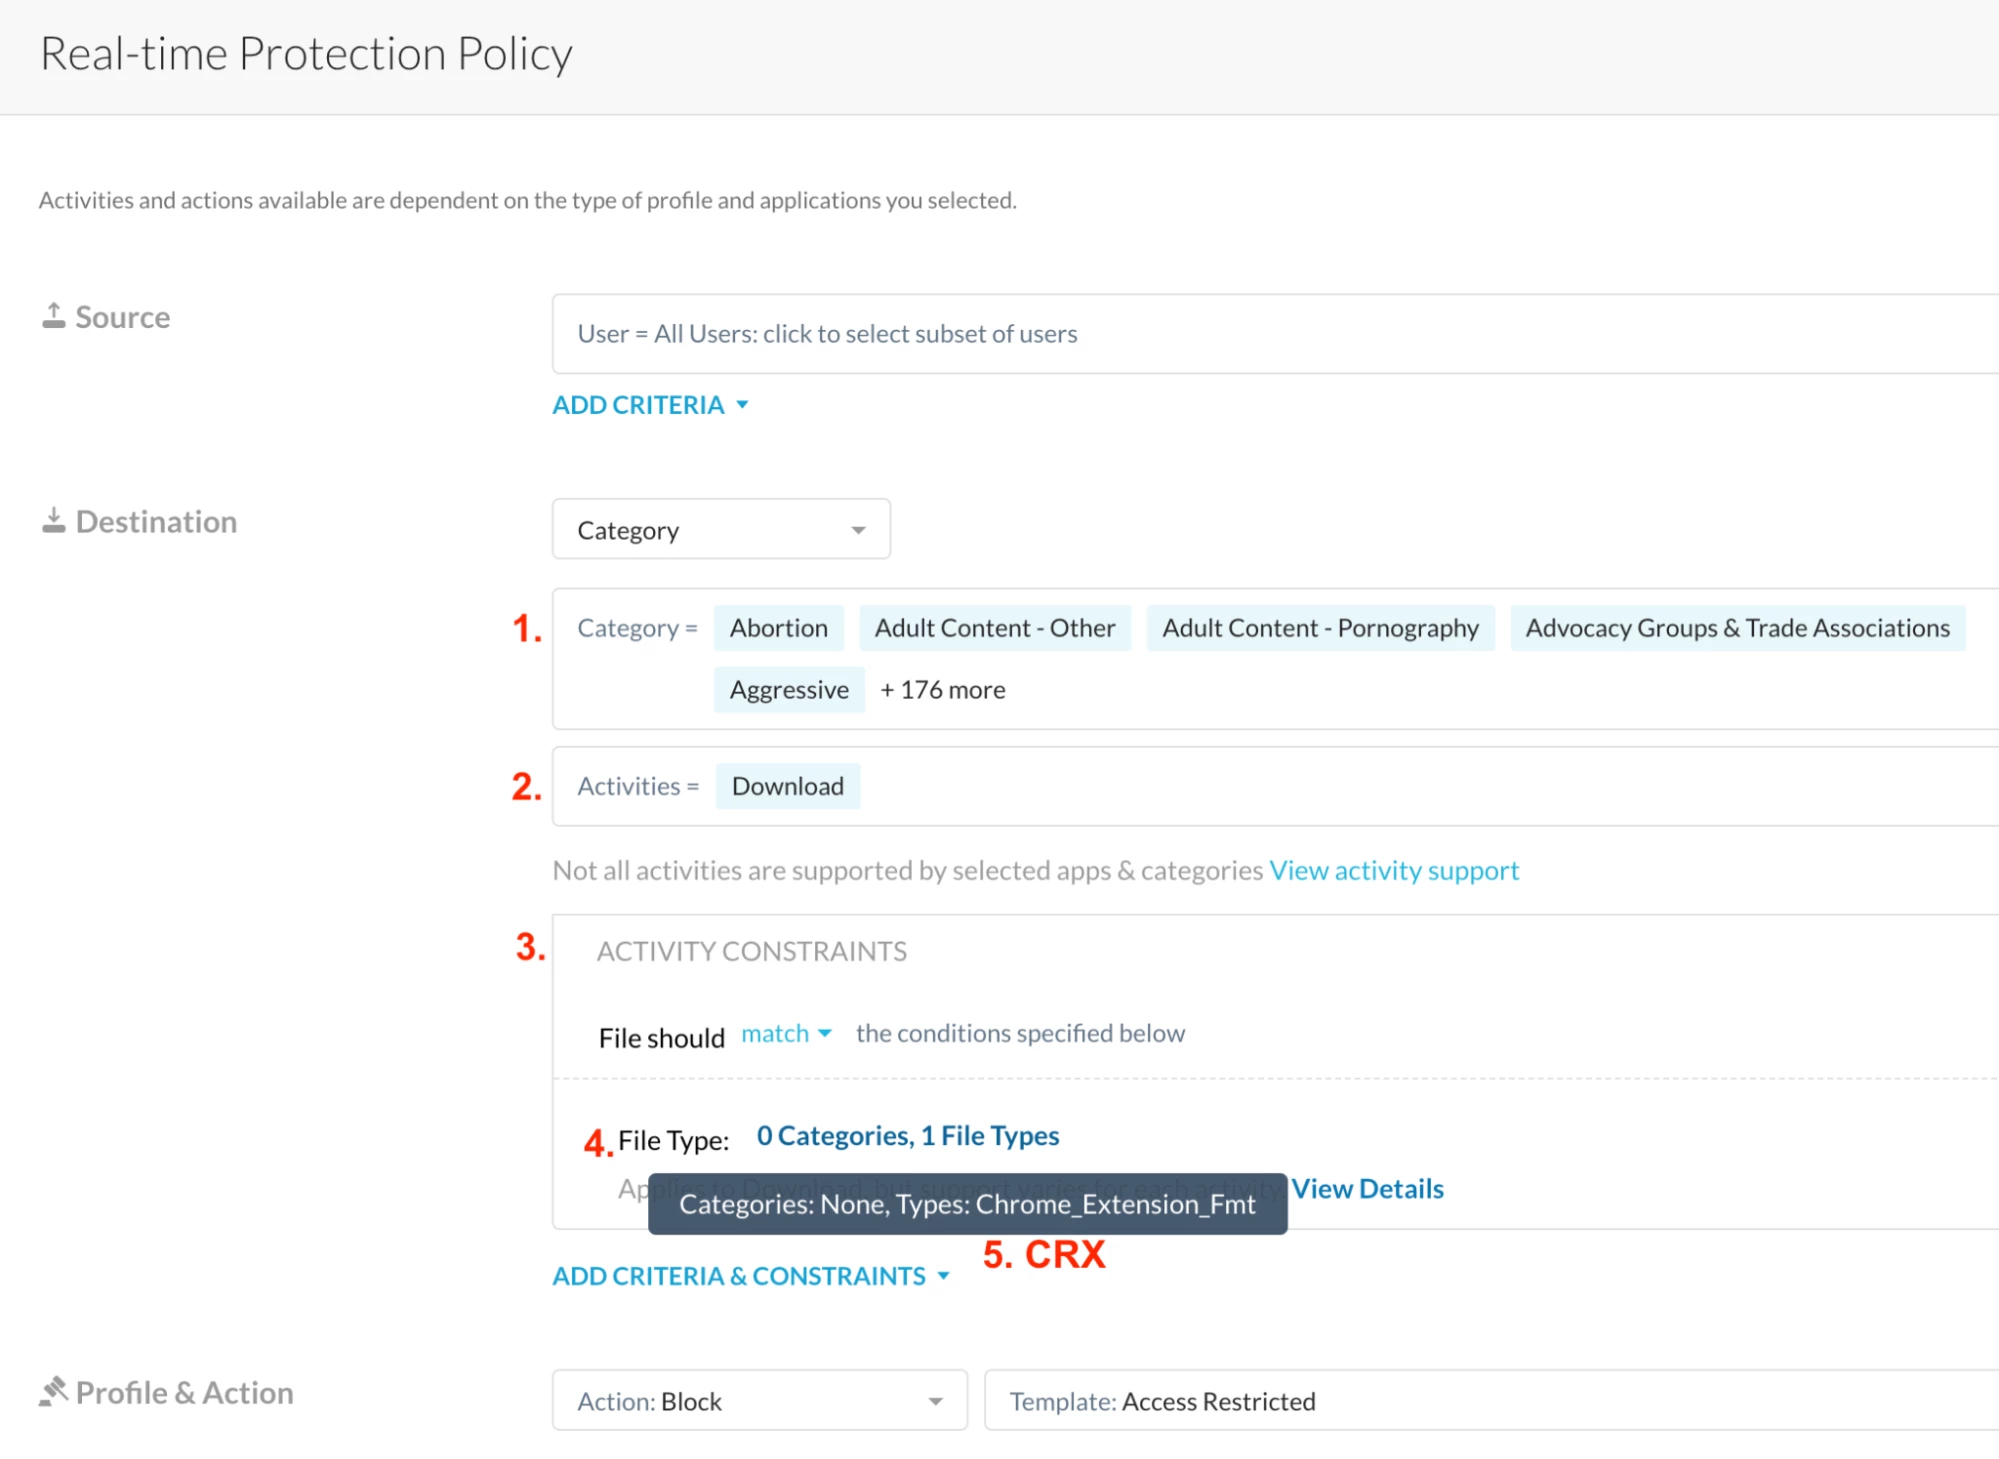Open the Category destination dropdown

(x=720, y=529)
